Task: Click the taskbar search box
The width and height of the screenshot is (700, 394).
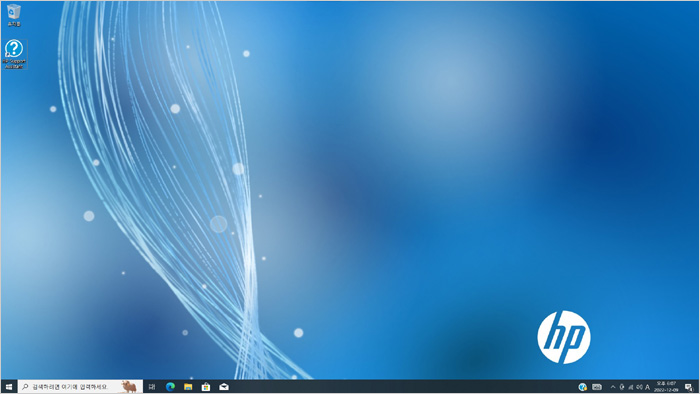Action: [80, 387]
